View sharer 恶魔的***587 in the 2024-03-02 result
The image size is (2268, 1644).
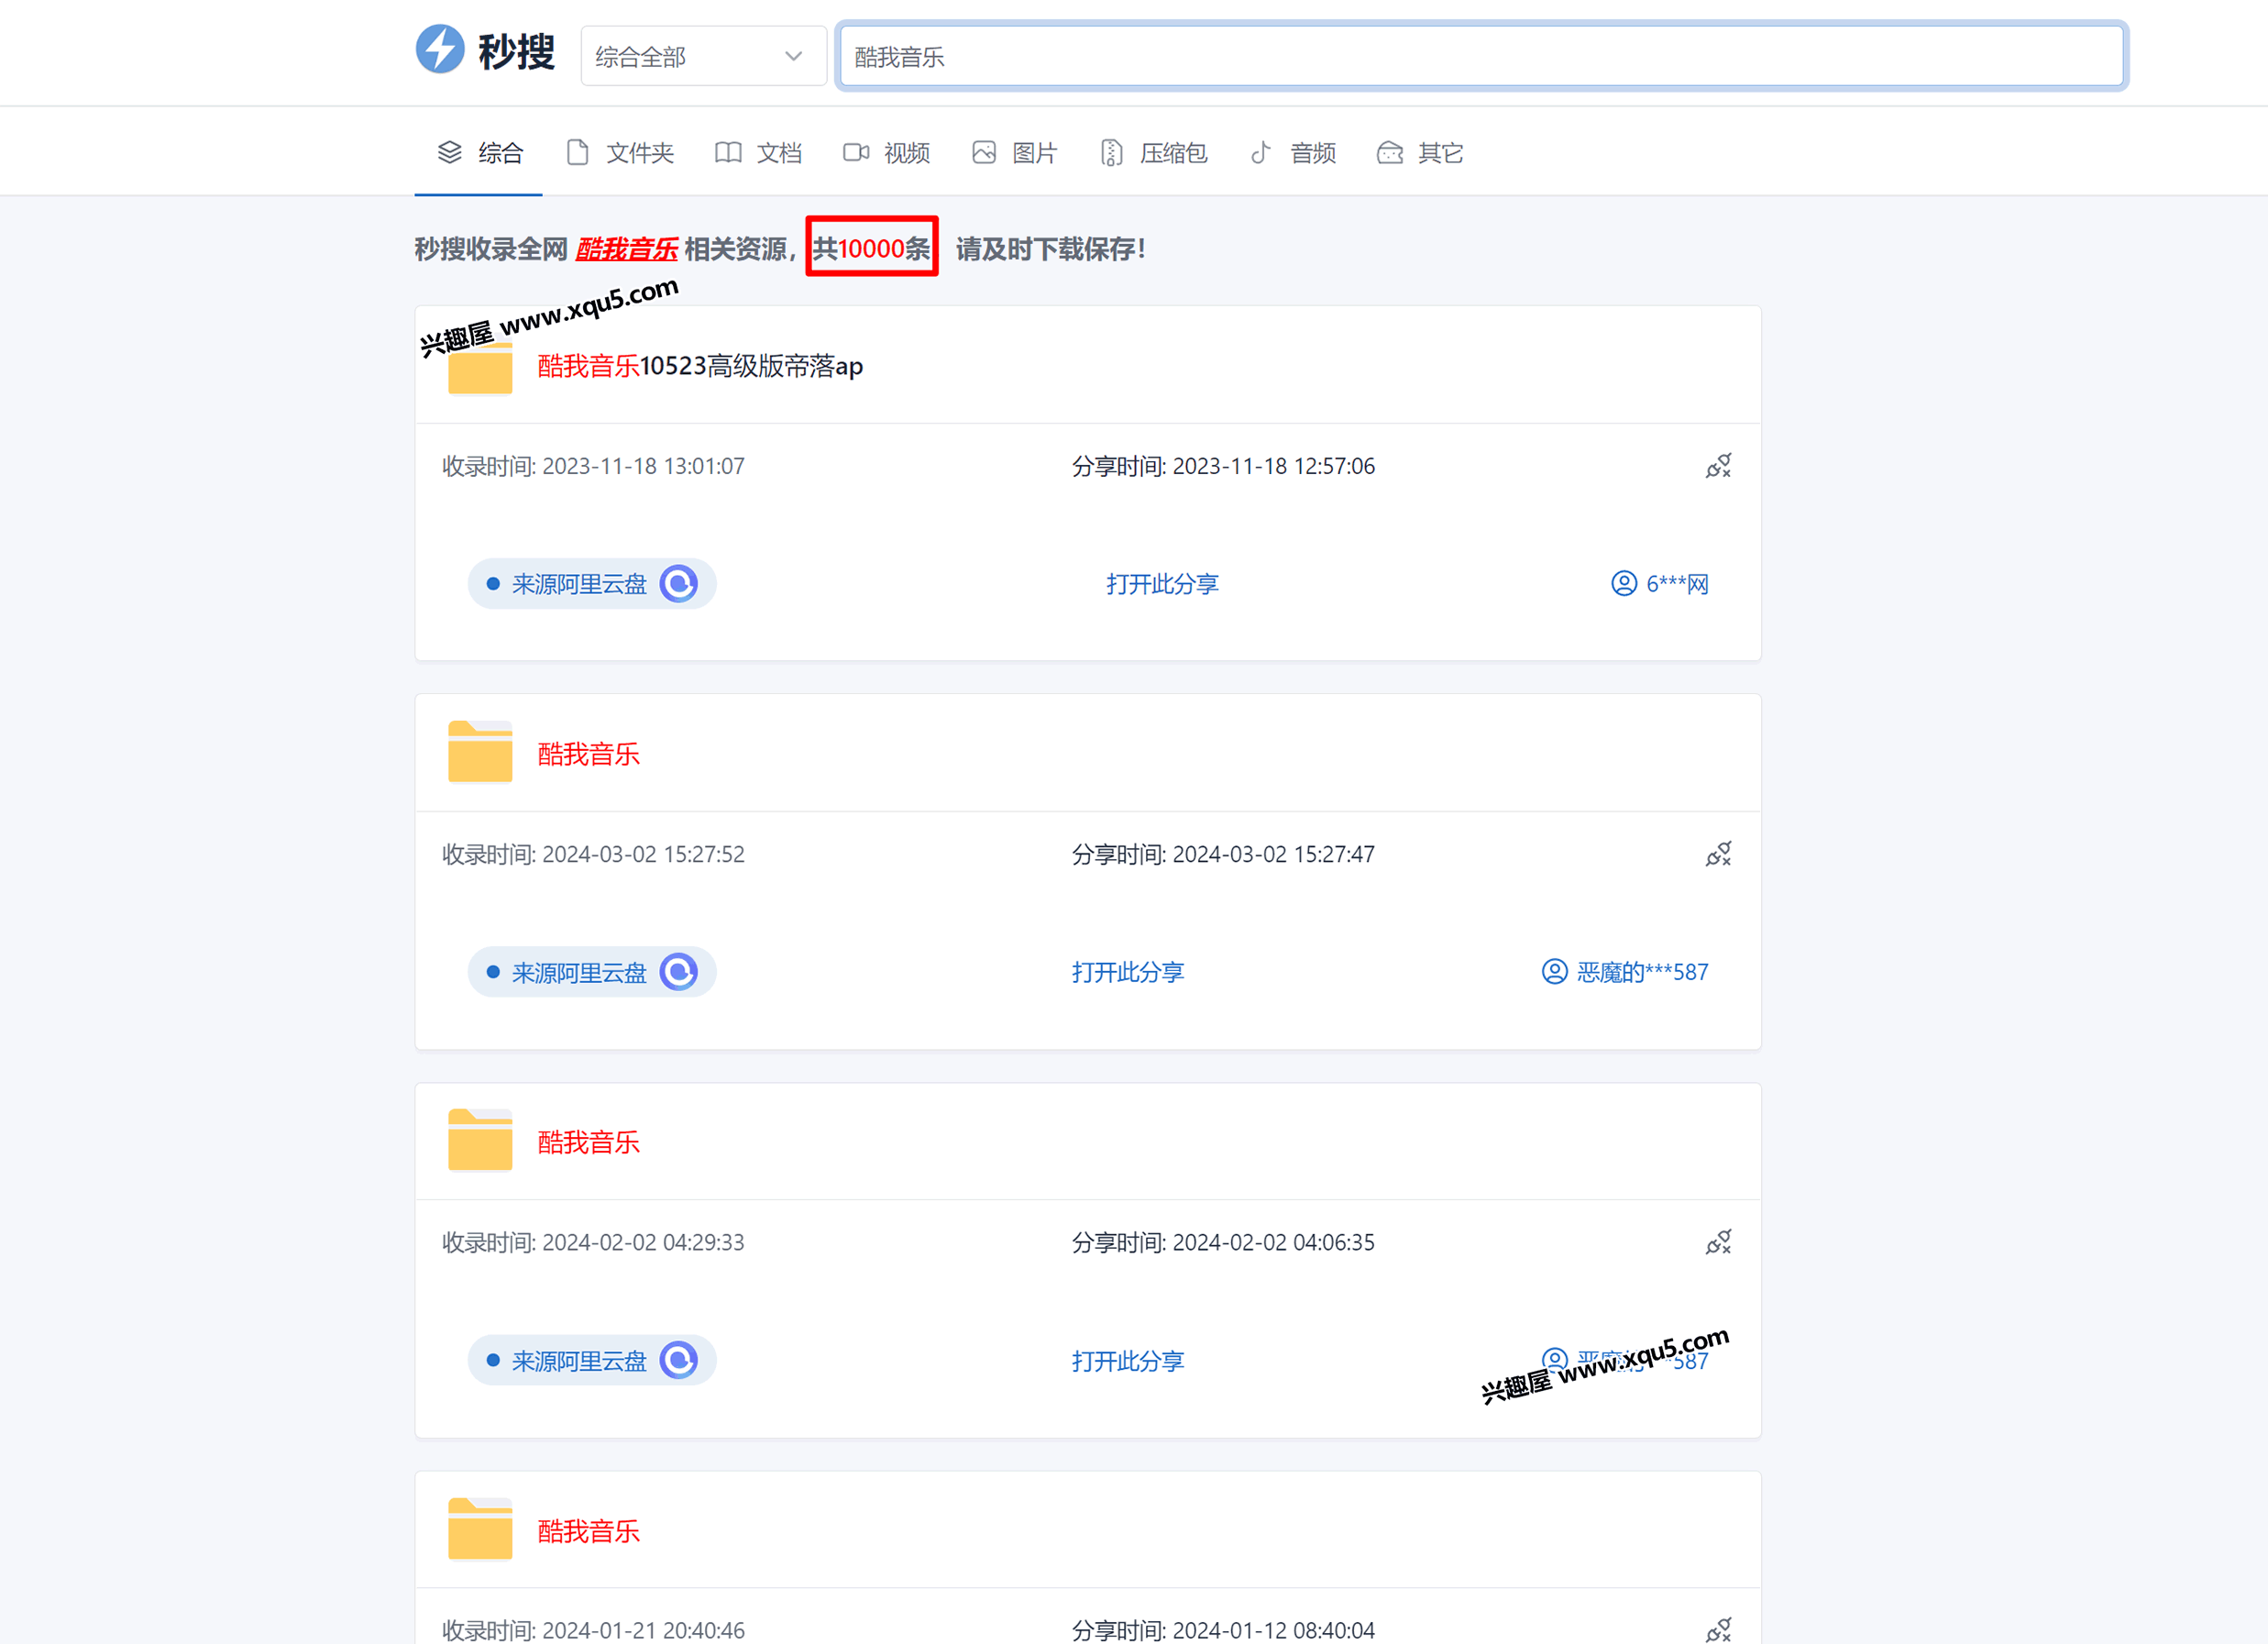point(1625,972)
